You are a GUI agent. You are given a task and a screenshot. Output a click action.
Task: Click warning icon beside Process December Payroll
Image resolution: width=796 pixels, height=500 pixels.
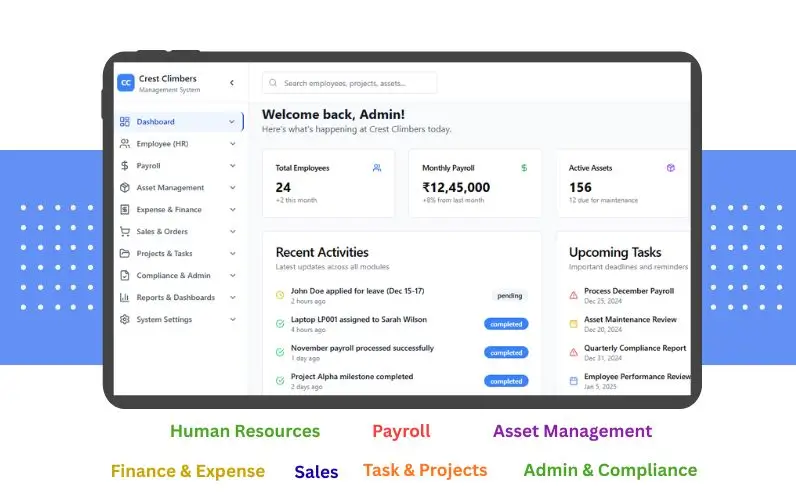[573, 295]
